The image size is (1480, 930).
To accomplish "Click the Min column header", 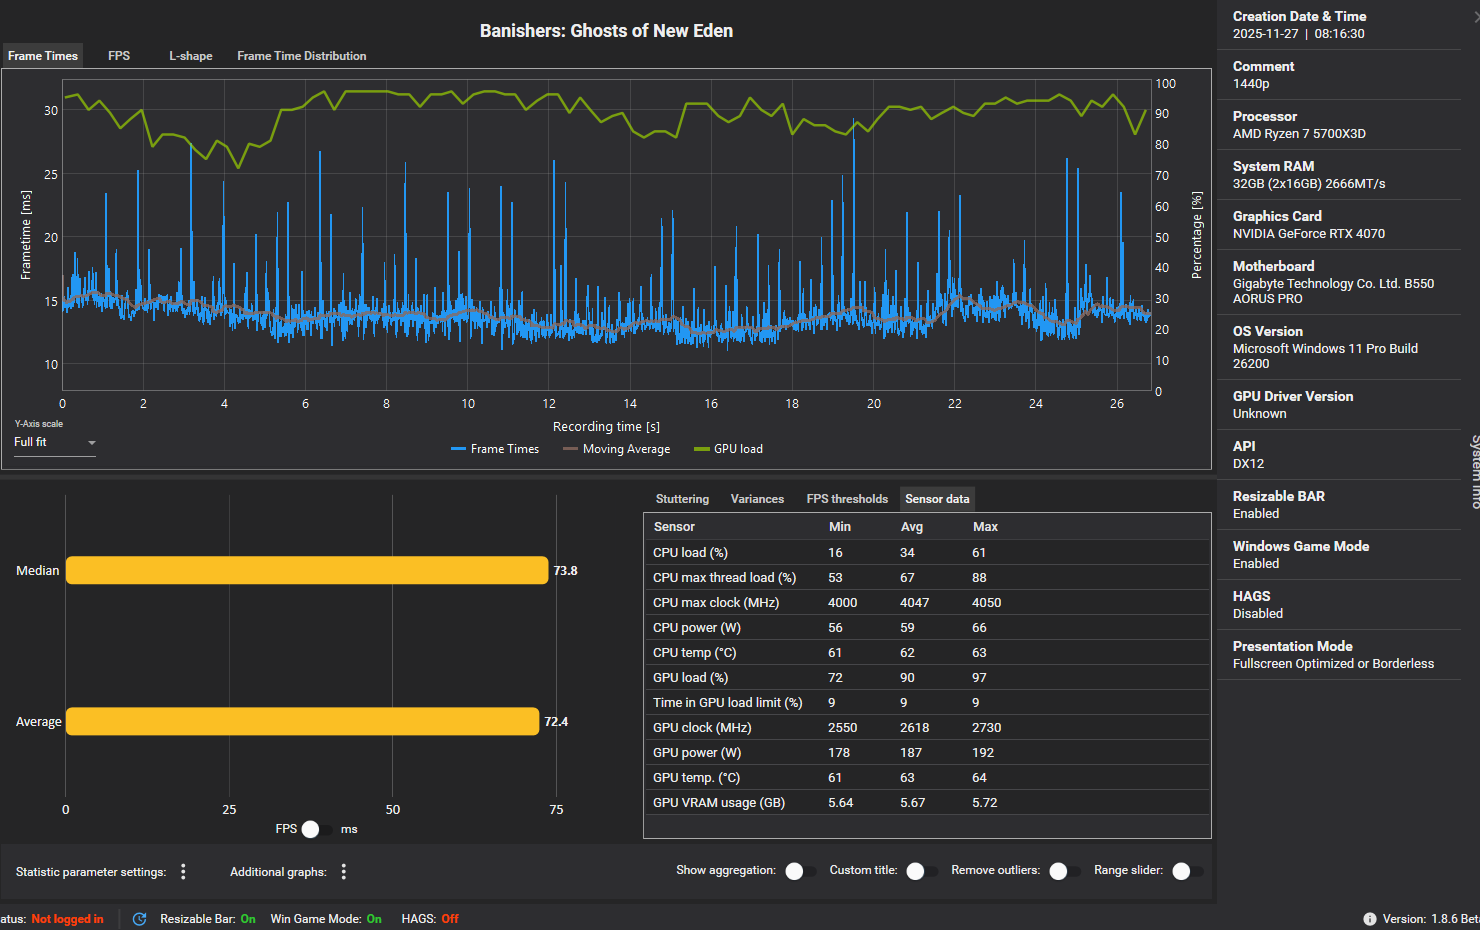I will 840,527.
